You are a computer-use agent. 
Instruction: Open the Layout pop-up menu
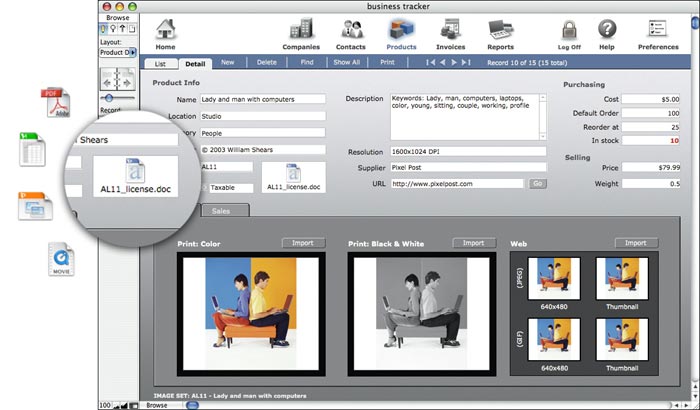(x=118, y=52)
